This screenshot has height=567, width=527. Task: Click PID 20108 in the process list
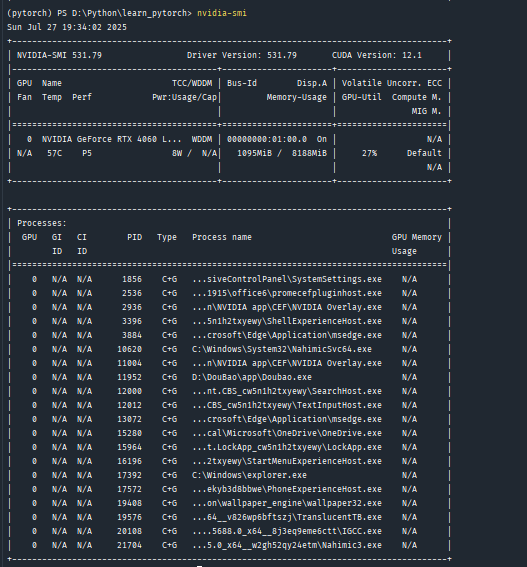129,531
